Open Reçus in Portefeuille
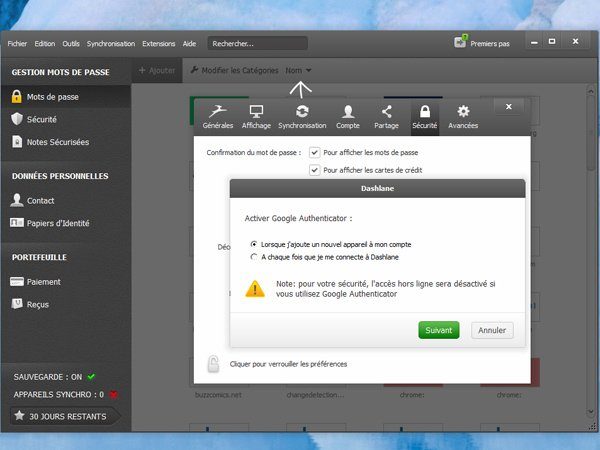Image resolution: width=600 pixels, height=450 pixels. pyautogui.click(x=66, y=305)
